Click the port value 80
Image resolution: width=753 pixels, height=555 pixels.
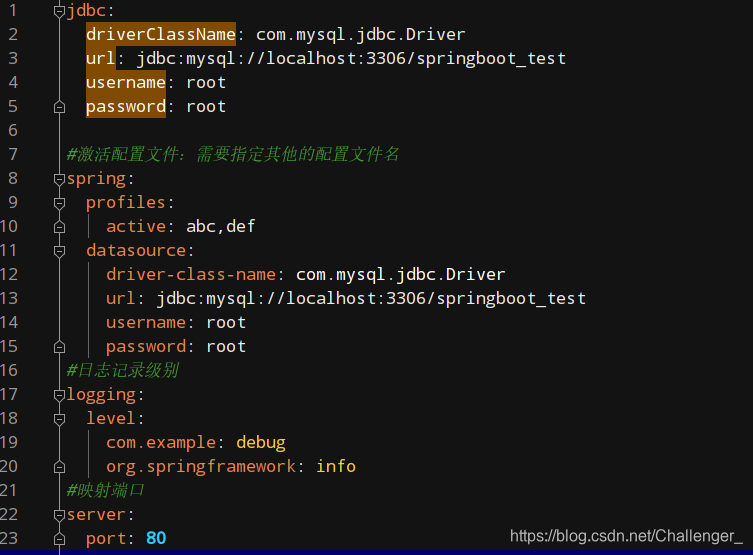(156, 538)
